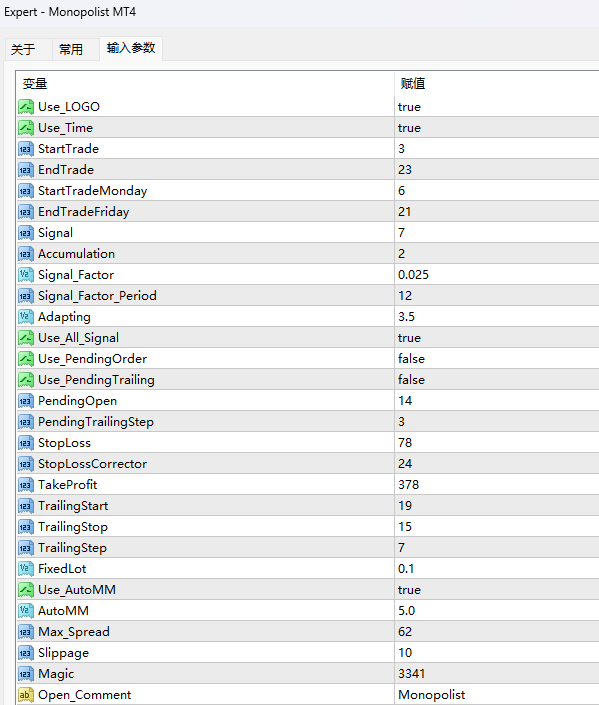This screenshot has height=705, width=599.
Task: Click the FixedLot double type icon
Action: pos(26,569)
